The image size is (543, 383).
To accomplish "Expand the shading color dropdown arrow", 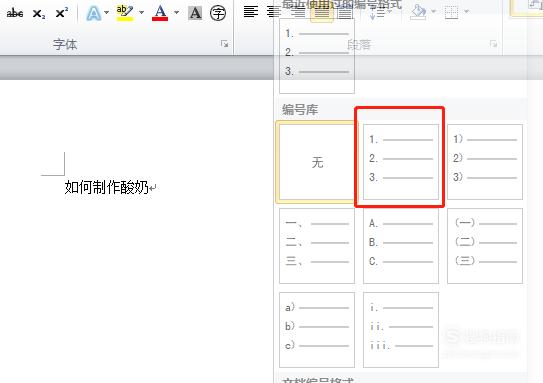I will pos(433,12).
